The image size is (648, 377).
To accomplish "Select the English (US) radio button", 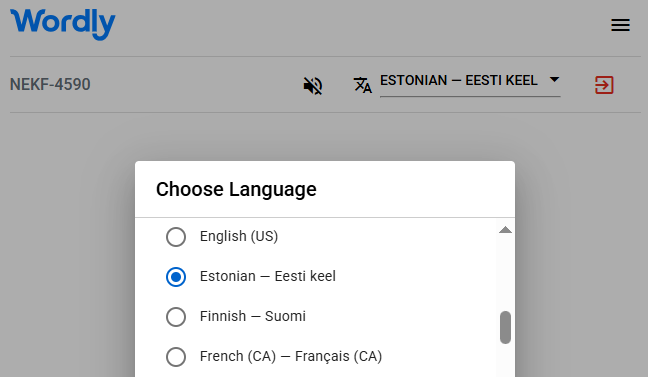I will point(176,237).
